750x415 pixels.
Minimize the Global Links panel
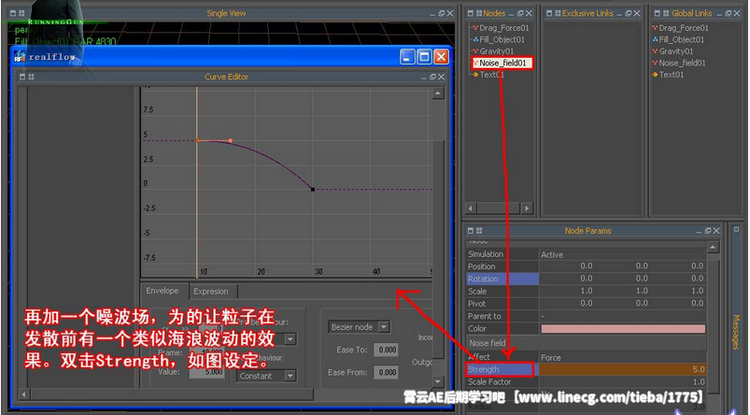(720, 14)
